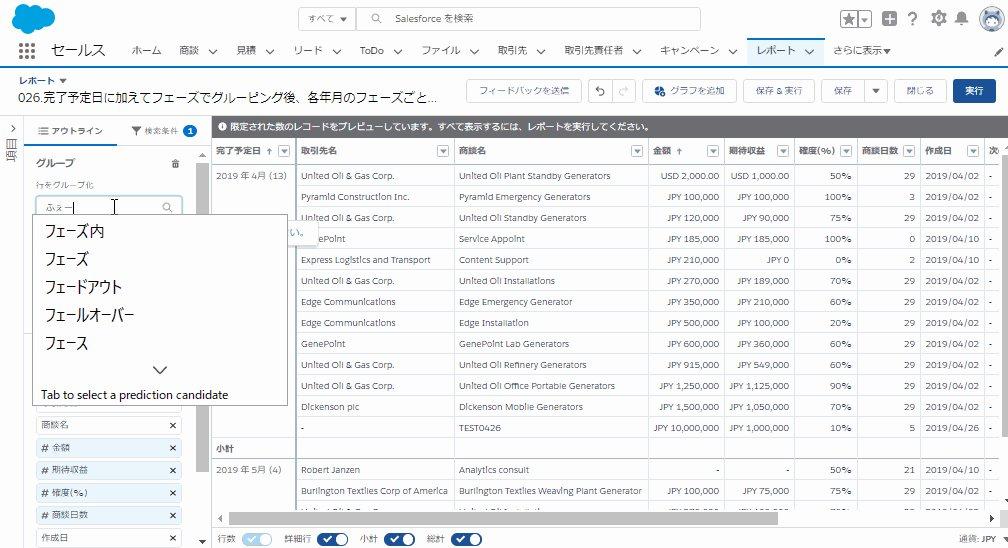Image resolution: width=1008 pixels, height=548 pixels.
Task: Open the notifications bell icon
Action: point(962,19)
